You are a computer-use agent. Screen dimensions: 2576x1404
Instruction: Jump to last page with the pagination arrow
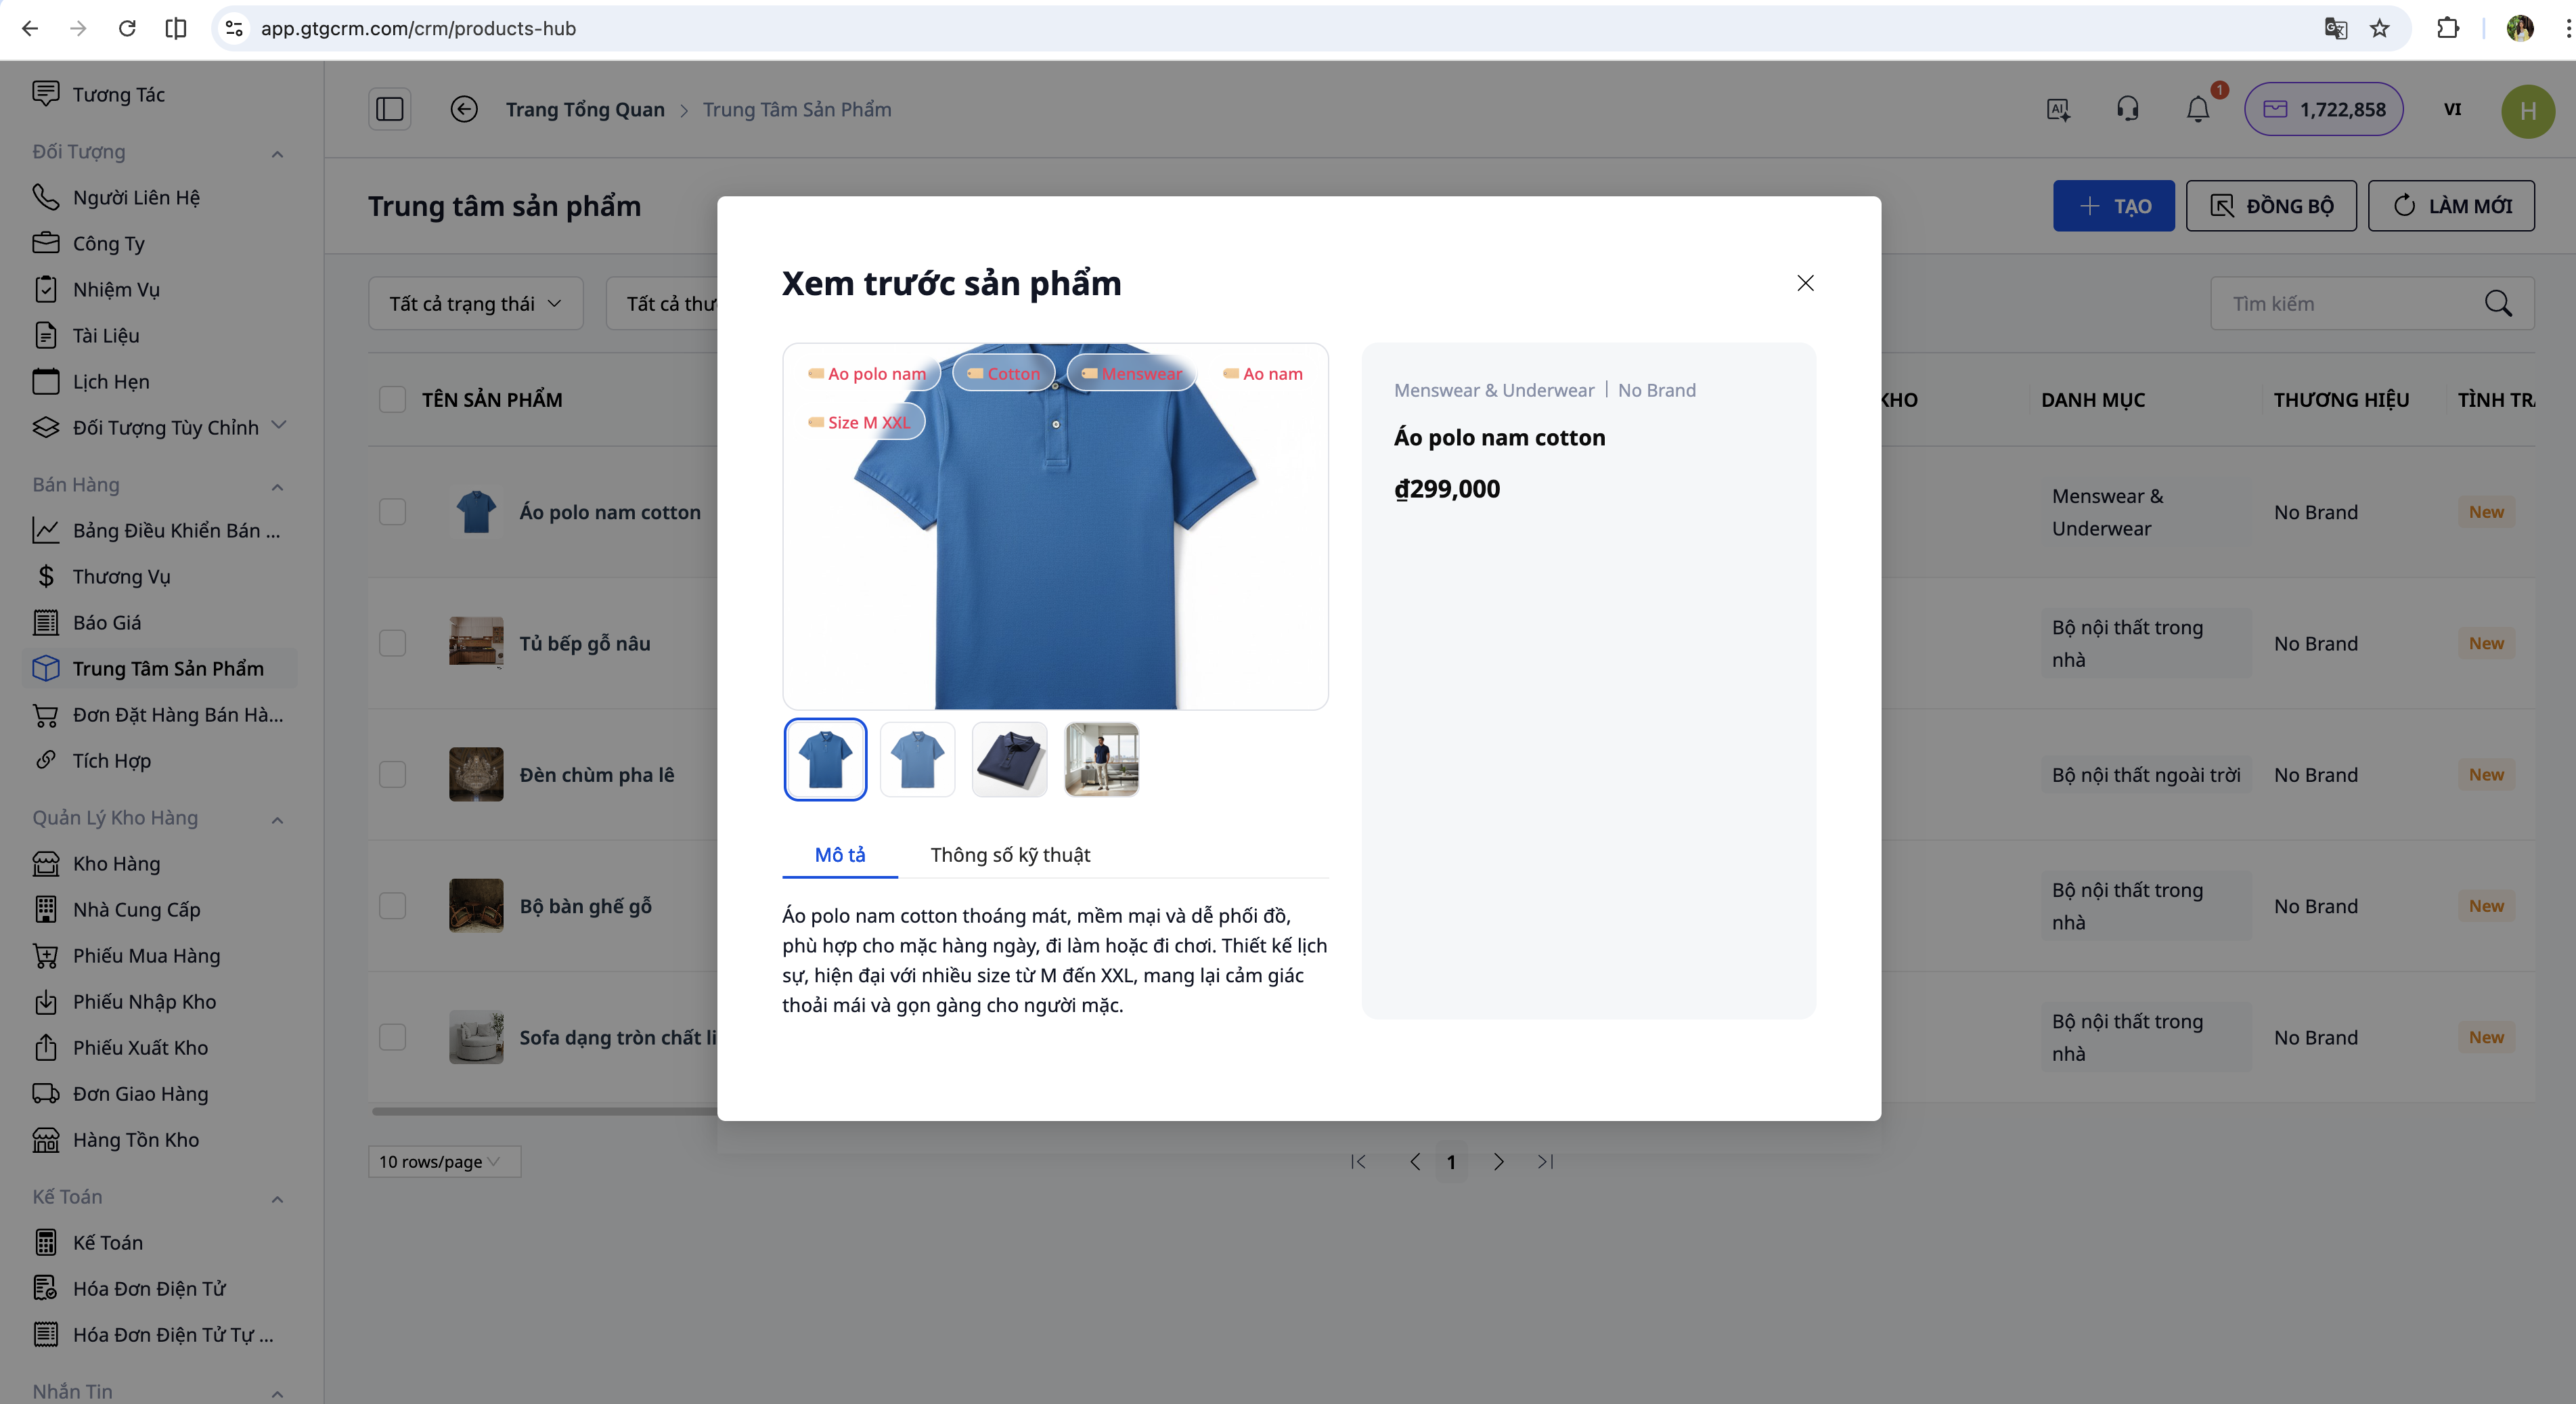tap(1544, 1162)
